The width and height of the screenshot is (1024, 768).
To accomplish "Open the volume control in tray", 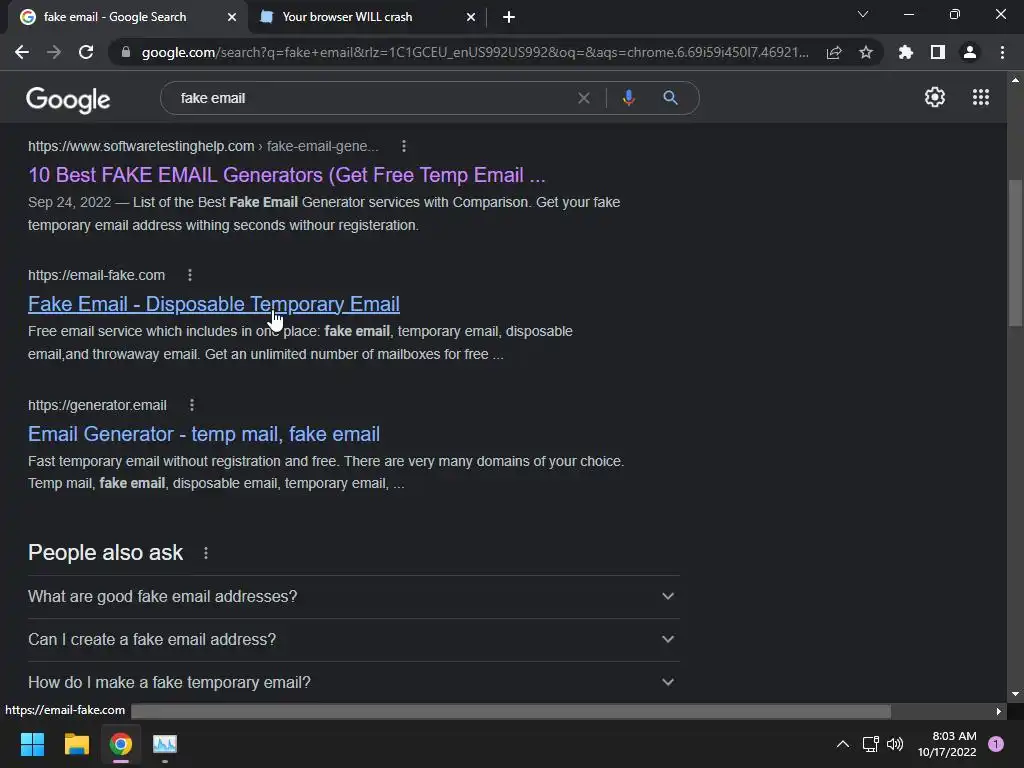I will tap(895, 744).
